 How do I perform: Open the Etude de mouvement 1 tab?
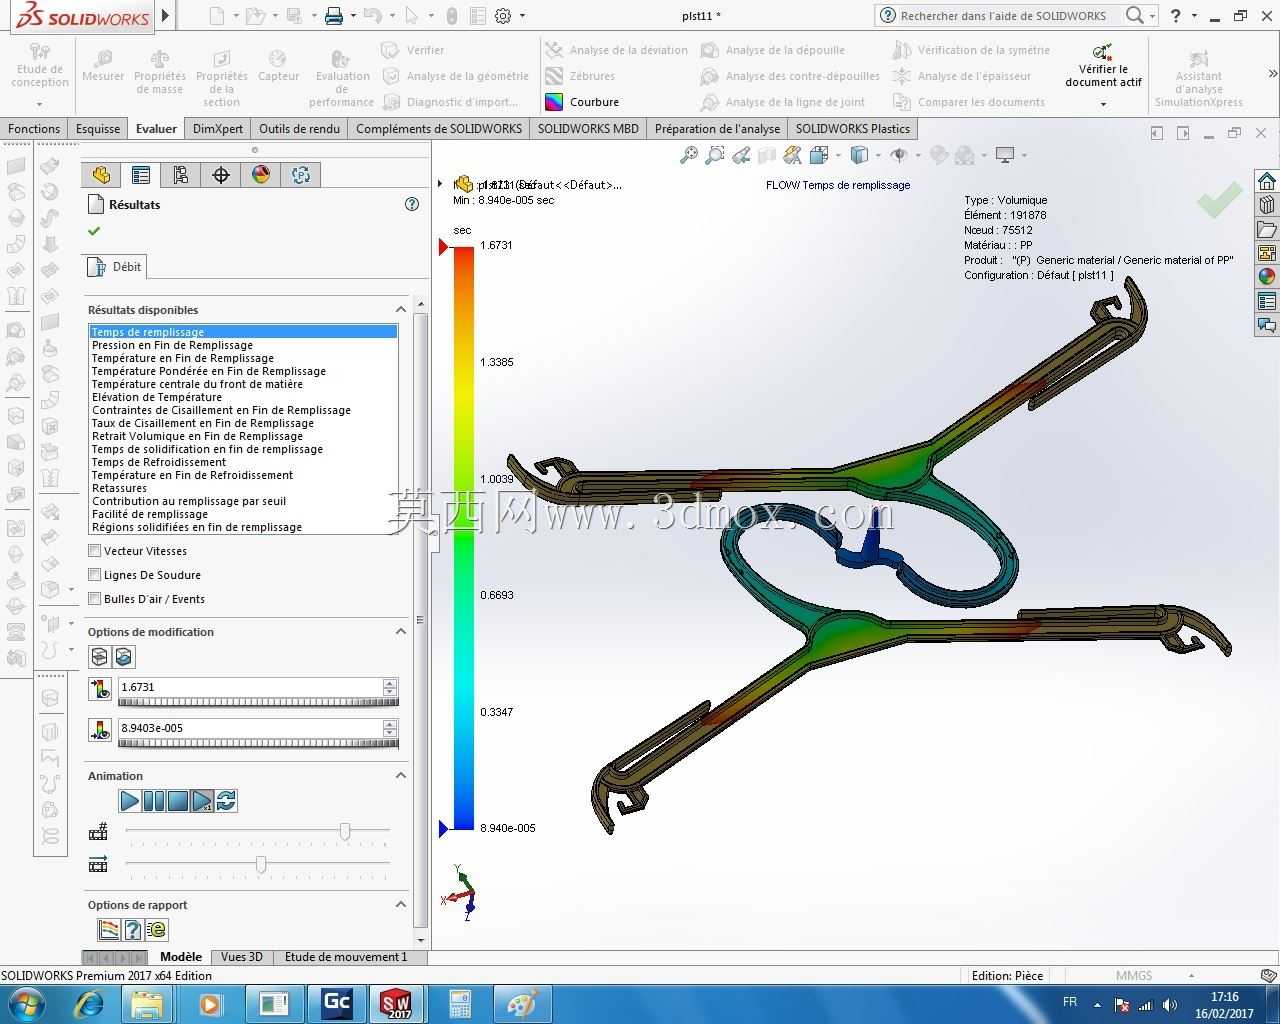[x=346, y=957]
